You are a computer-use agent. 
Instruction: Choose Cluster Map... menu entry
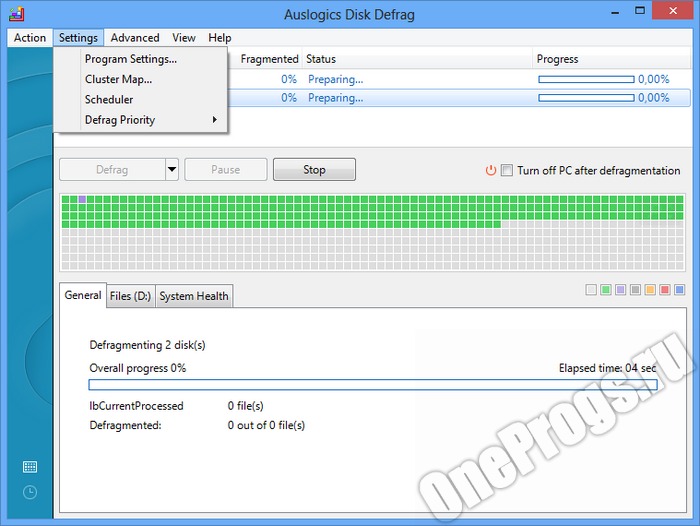click(x=141, y=79)
